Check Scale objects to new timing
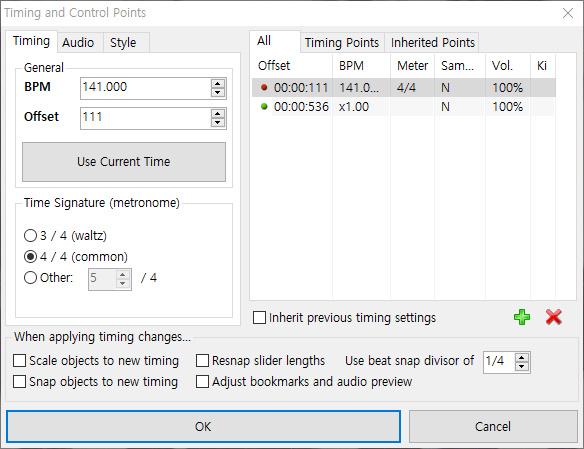This screenshot has width=584, height=449. pyautogui.click(x=96, y=360)
